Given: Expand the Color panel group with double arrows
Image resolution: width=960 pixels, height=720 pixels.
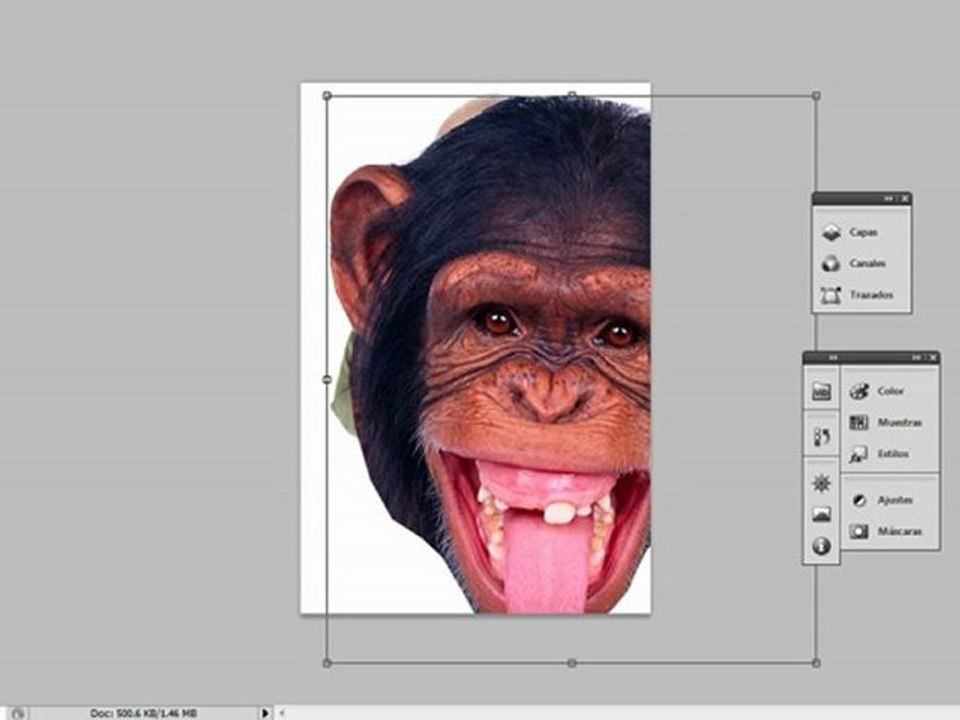Looking at the screenshot, I should (x=917, y=358).
